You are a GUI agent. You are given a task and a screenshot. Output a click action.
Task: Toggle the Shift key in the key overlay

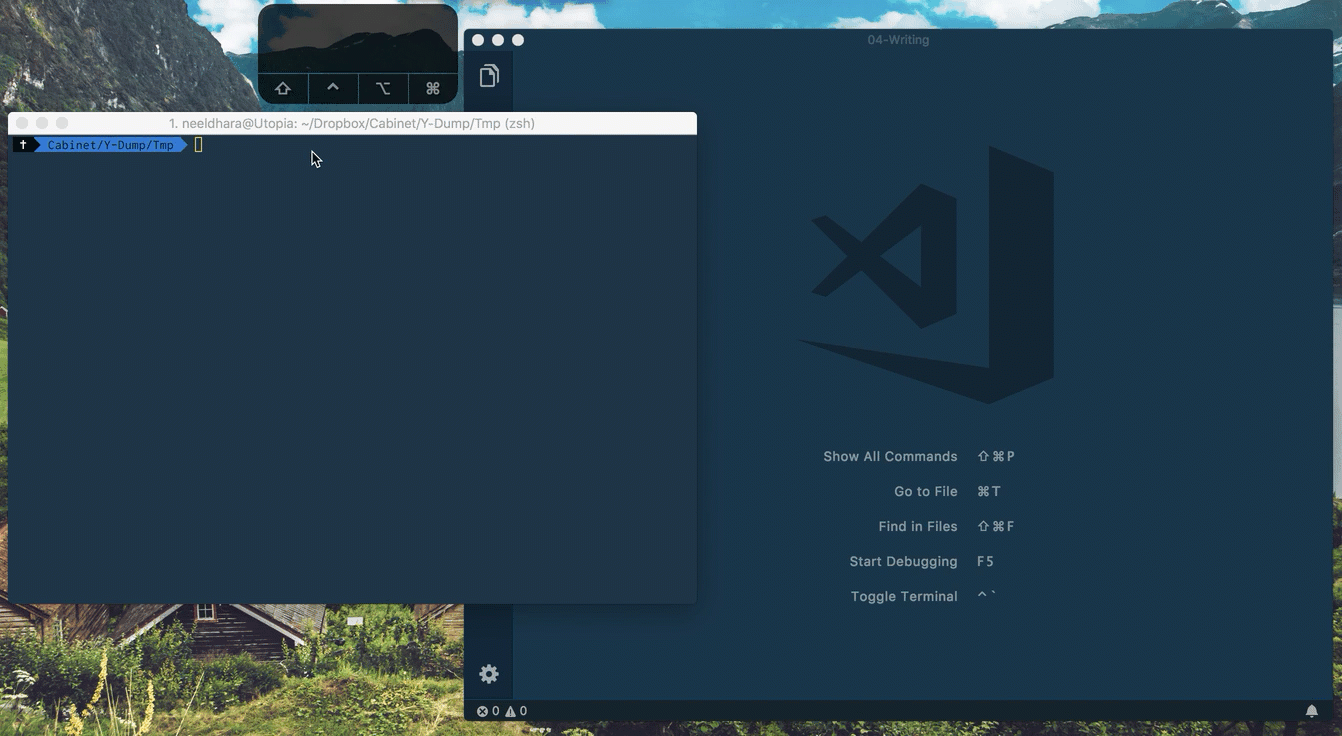click(283, 88)
